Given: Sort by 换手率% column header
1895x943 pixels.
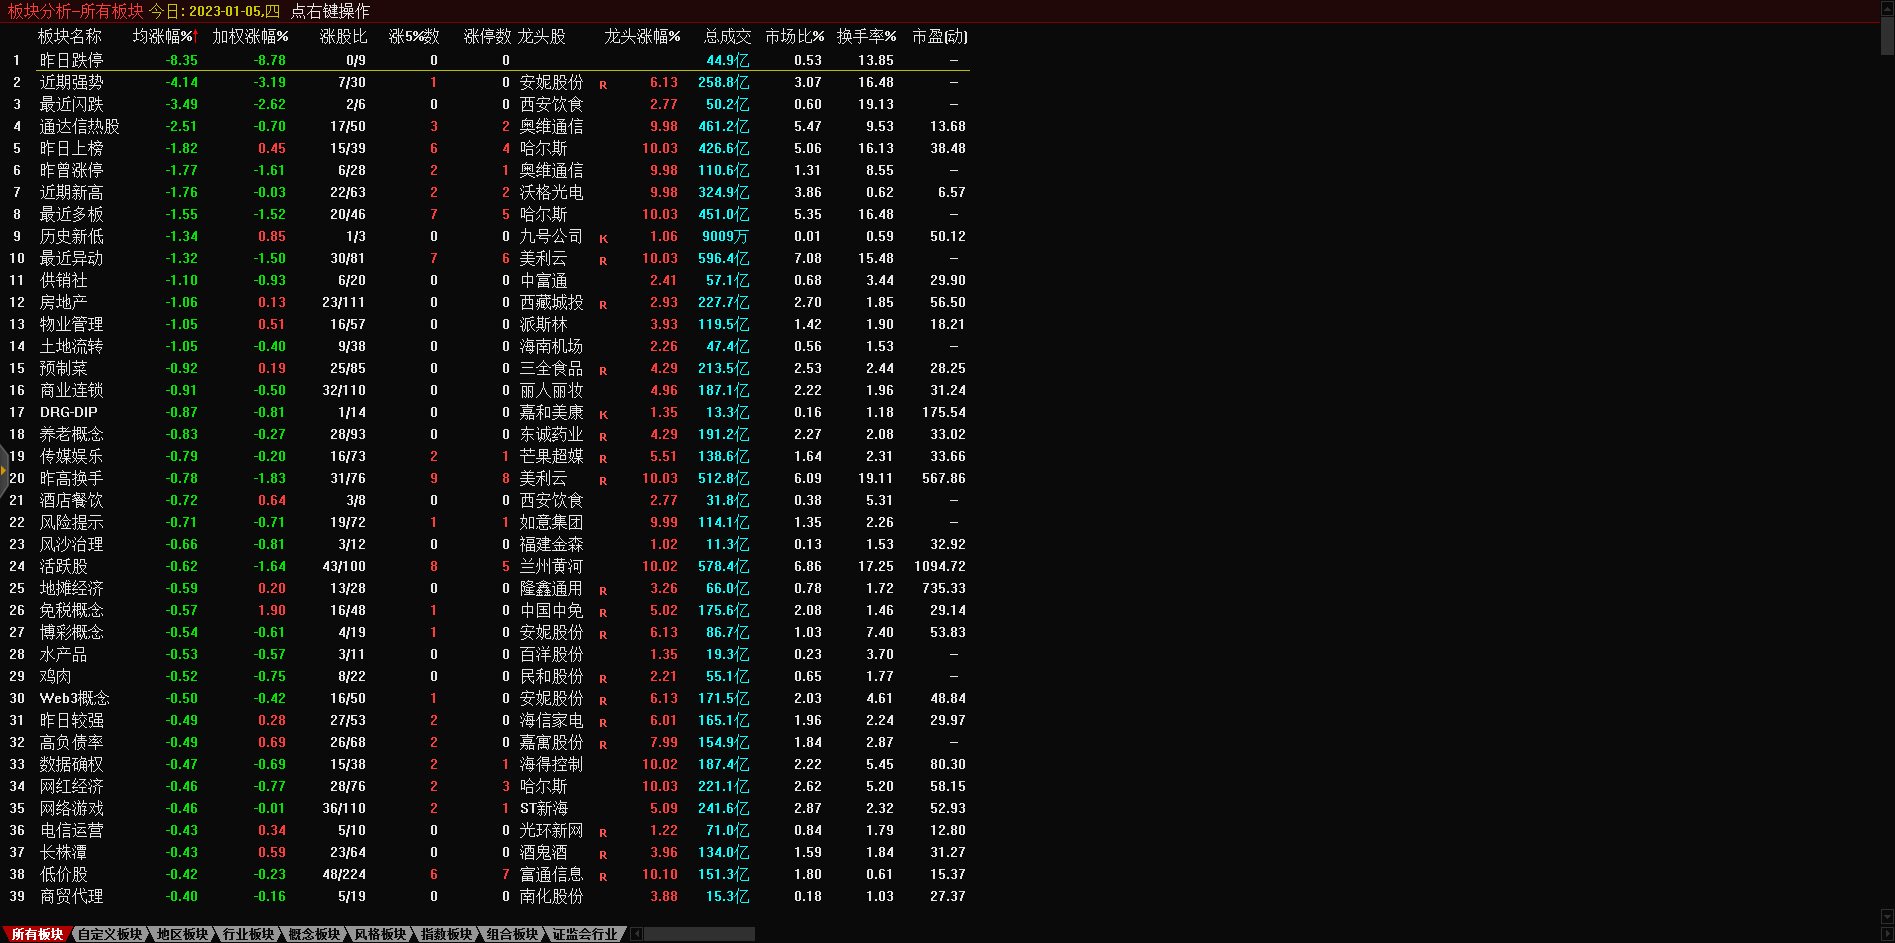Looking at the screenshot, I should [866, 36].
